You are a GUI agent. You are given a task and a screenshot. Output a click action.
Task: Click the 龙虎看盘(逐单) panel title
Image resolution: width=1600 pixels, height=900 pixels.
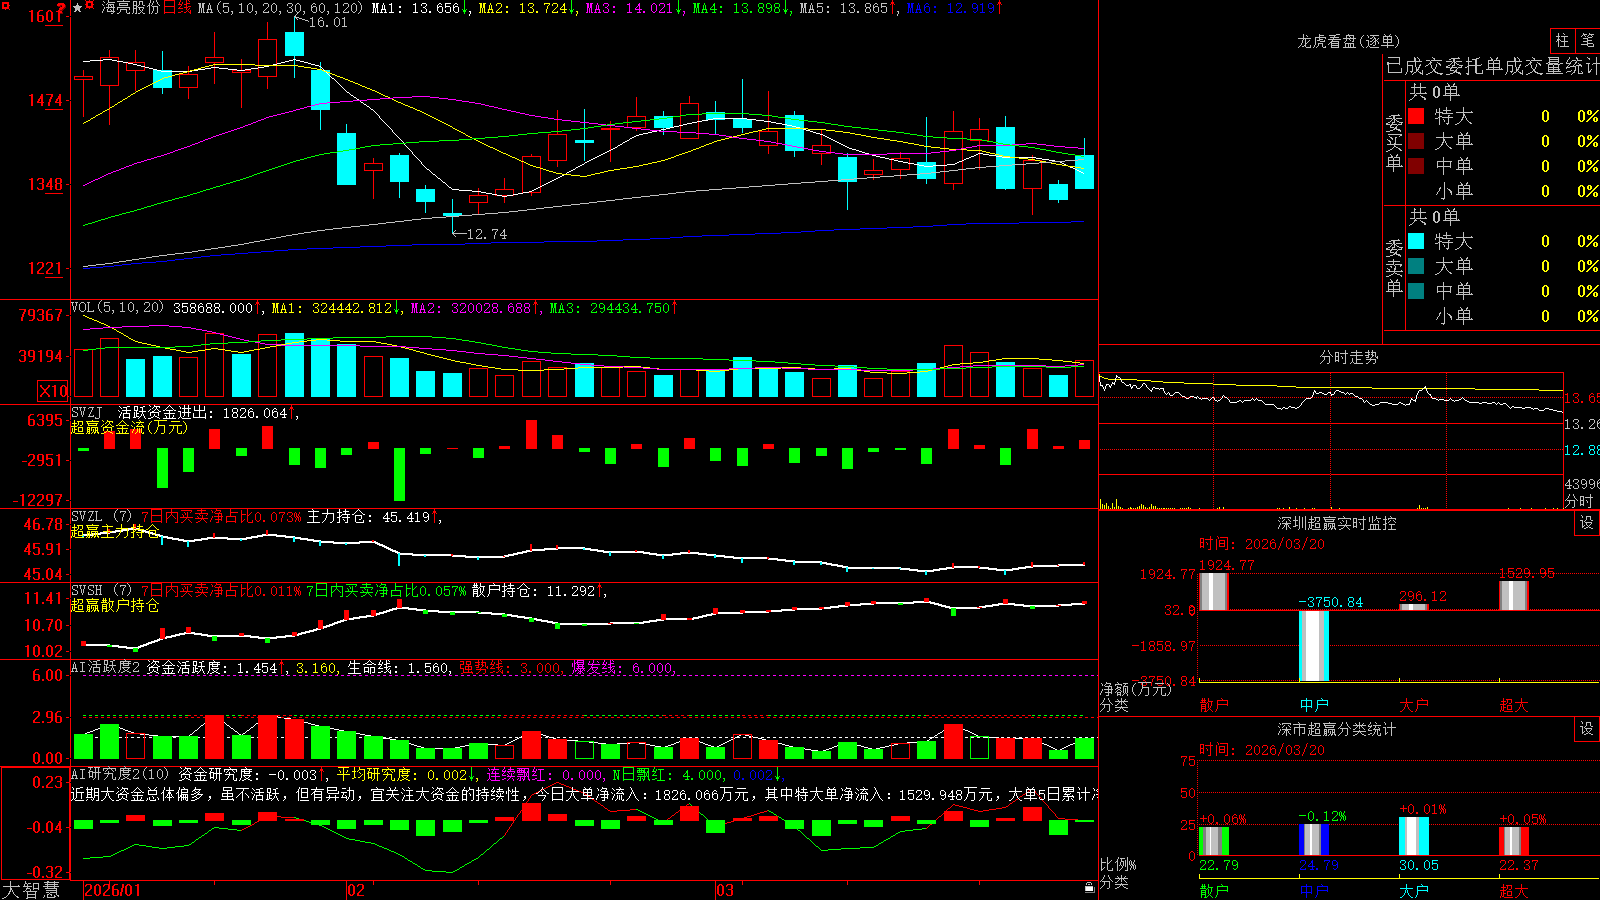1348,41
